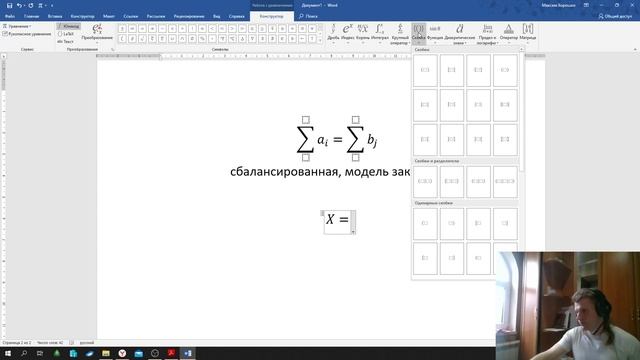
Task: Click the pi equation icon in Quick Access
Action: (x=40, y=5)
